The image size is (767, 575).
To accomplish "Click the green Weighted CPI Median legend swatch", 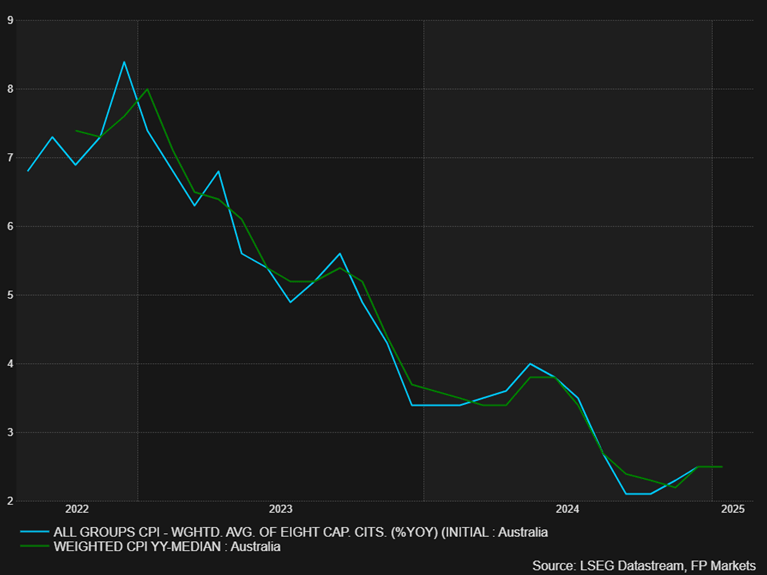I will click(x=35, y=546).
